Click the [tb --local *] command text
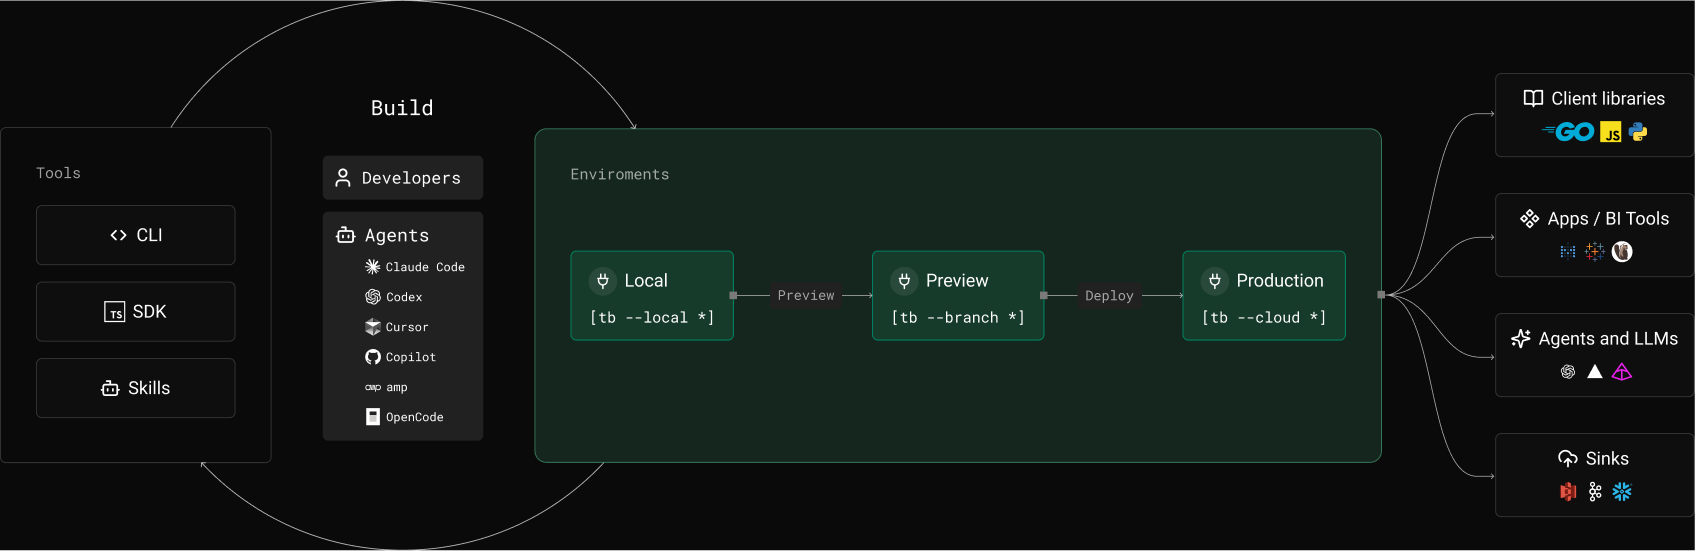This screenshot has width=1695, height=551. tap(652, 318)
